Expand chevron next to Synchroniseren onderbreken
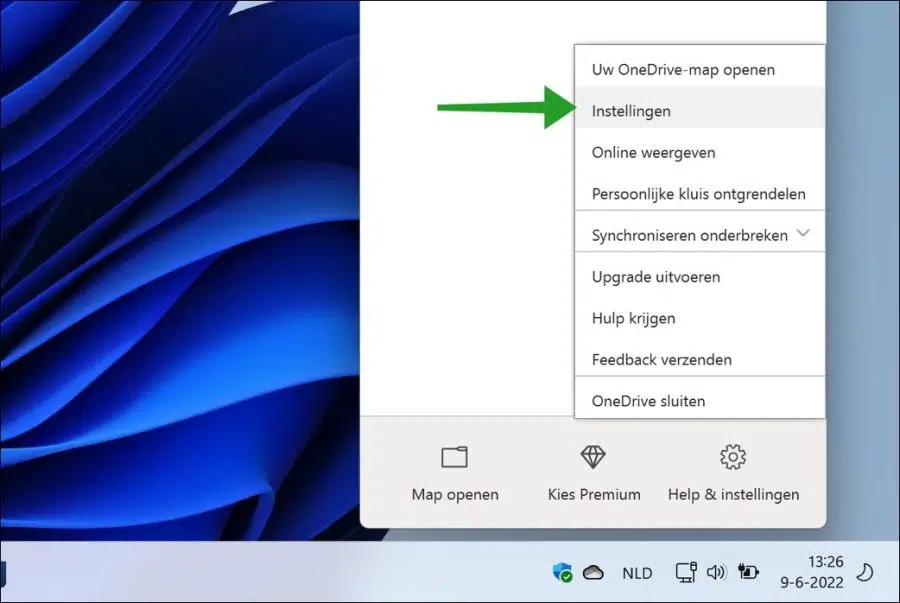The width and height of the screenshot is (900, 603). pyautogui.click(x=803, y=233)
